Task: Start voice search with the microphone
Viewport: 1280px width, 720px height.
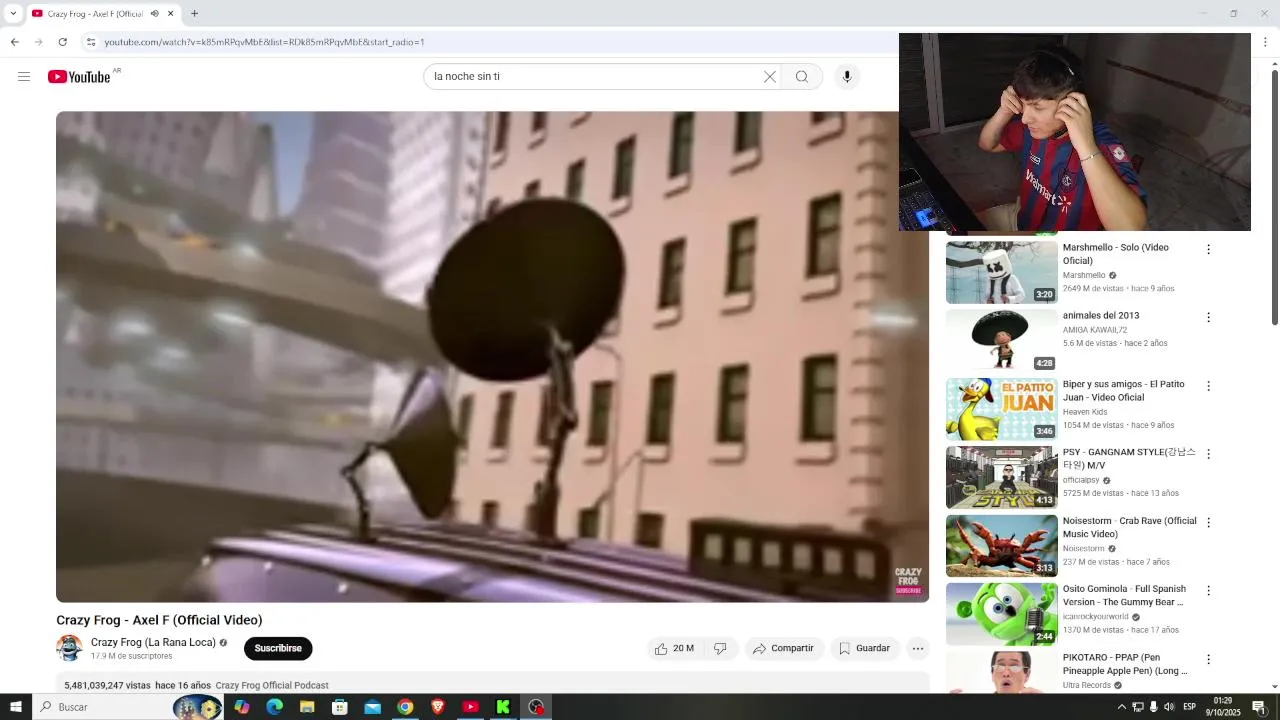Action: [847, 77]
